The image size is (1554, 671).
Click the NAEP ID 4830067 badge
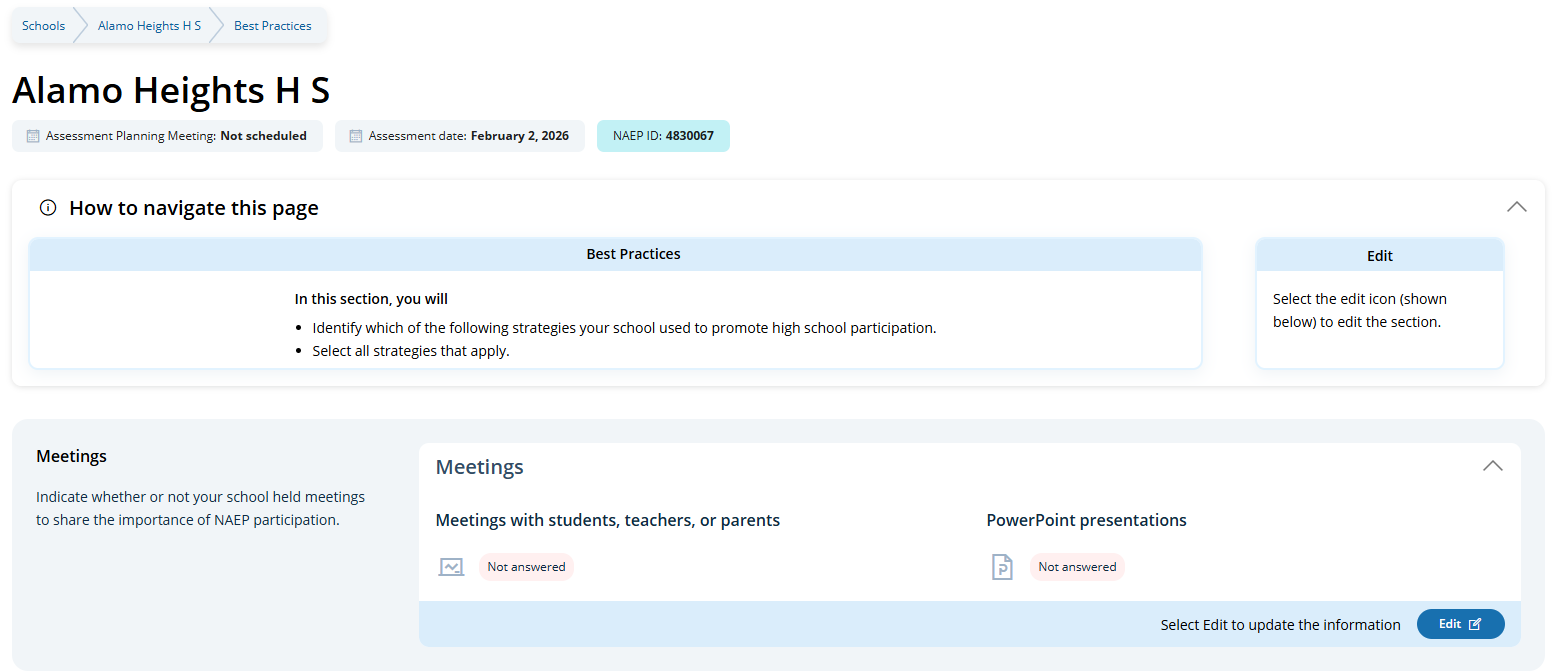pos(663,136)
